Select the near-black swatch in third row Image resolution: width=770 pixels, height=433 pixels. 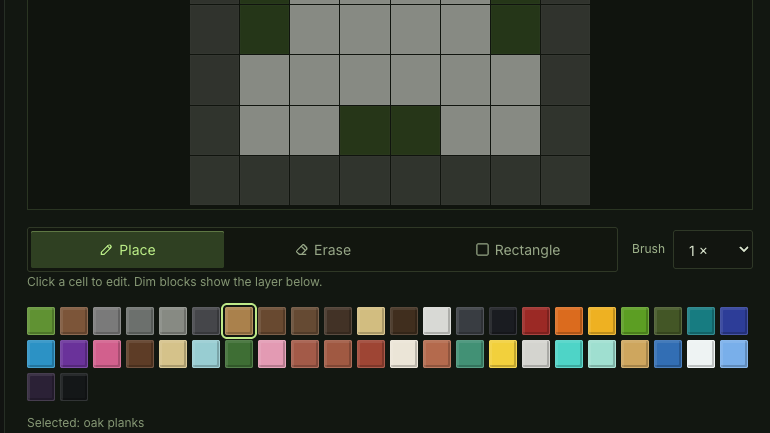(x=74, y=387)
